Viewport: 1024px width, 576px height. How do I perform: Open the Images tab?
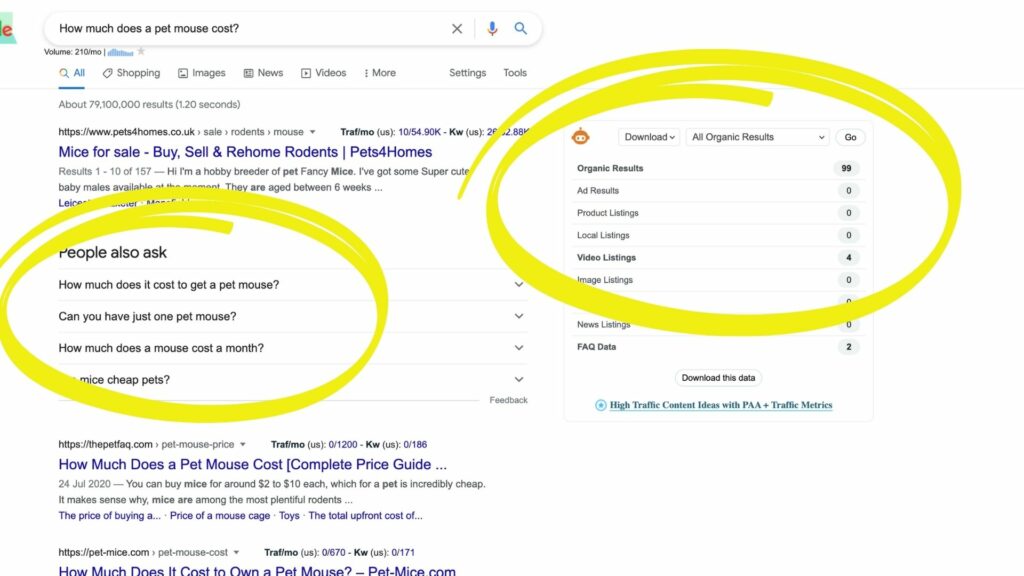(202, 73)
